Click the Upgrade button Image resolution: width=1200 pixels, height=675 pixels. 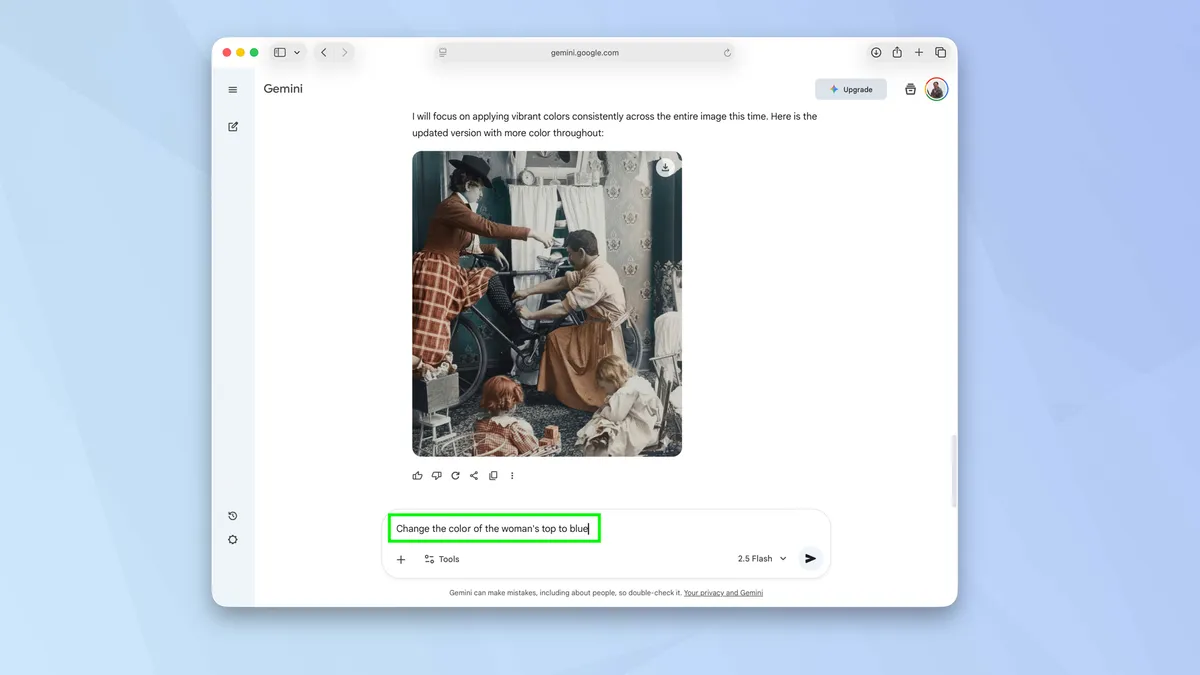[x=850, y=89]
